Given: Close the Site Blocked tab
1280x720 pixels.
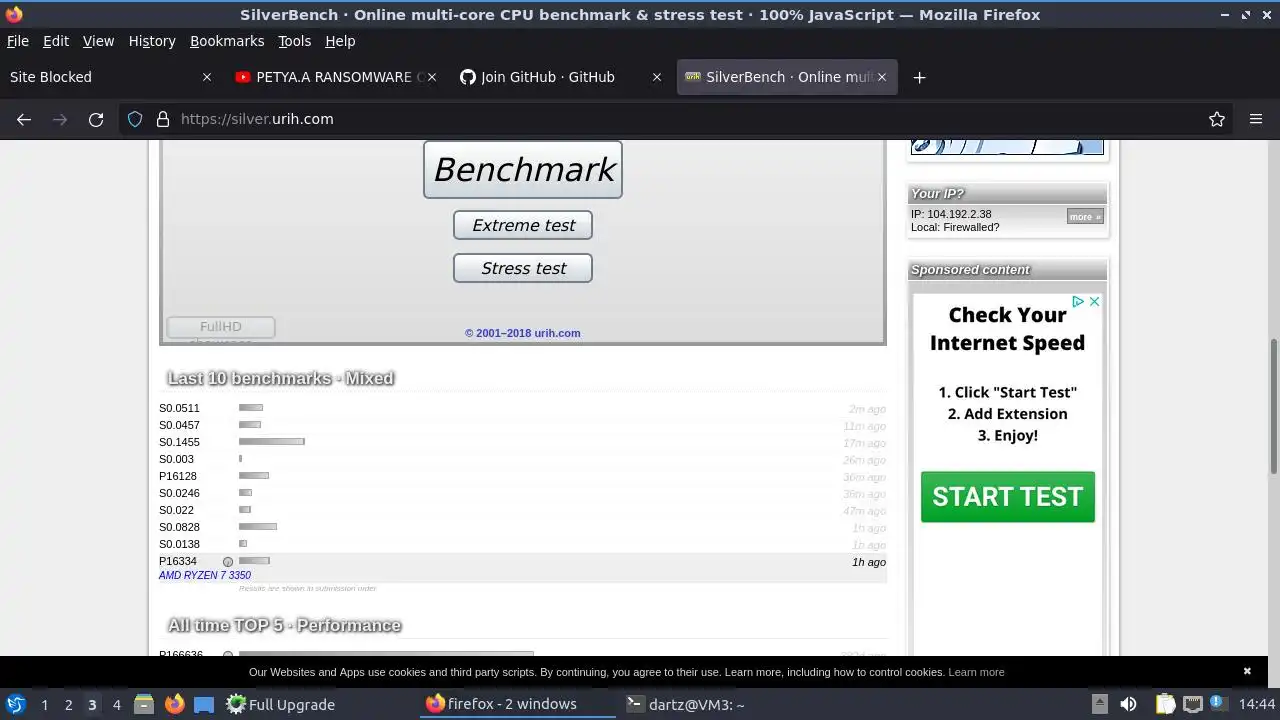Looking at the screenshot, I should [x=207, y=77].
